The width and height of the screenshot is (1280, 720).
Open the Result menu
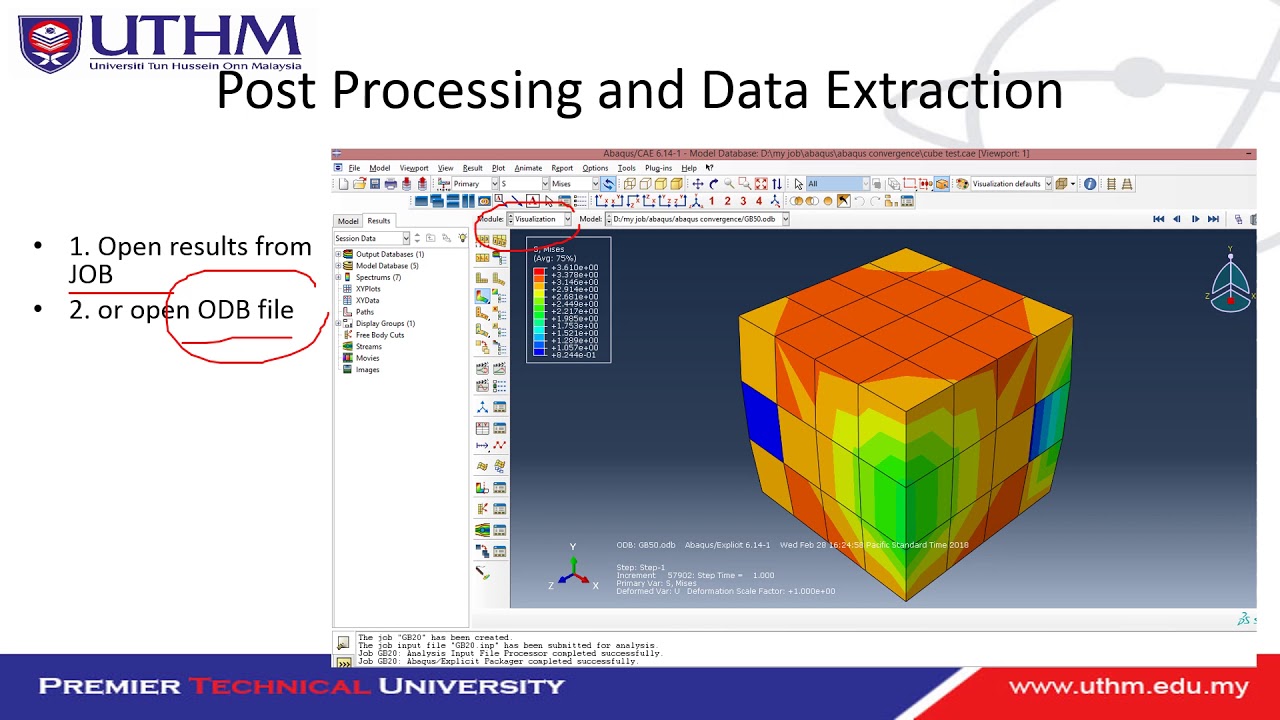472,168
